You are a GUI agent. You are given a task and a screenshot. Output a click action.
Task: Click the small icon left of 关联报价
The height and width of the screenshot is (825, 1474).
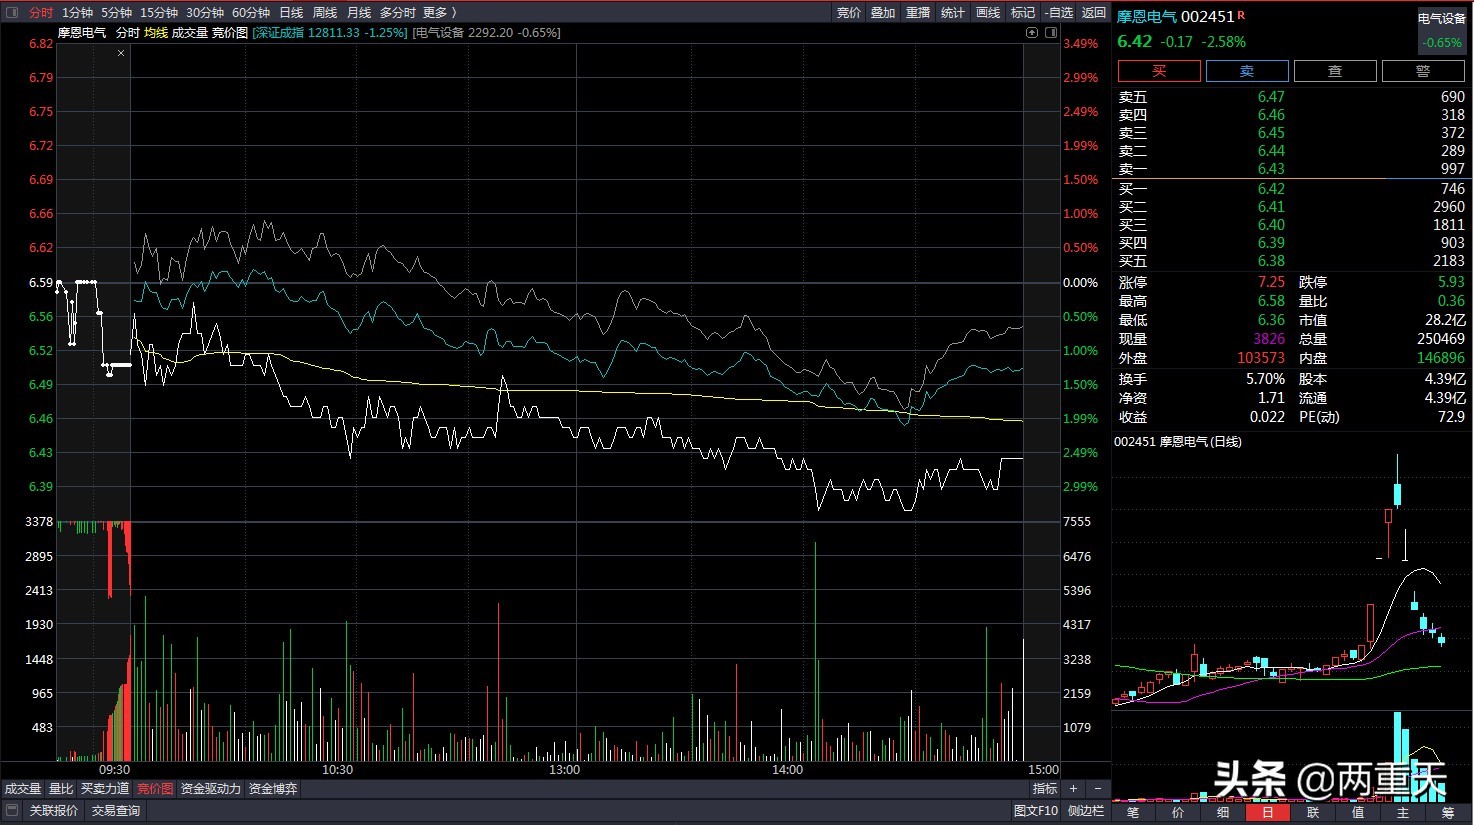click(x=12, y=811)
